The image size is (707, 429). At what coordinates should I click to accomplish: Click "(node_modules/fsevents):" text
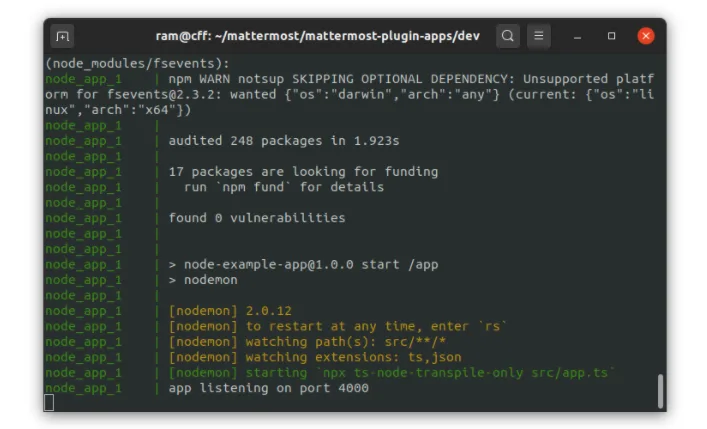(x=137, y=64)
